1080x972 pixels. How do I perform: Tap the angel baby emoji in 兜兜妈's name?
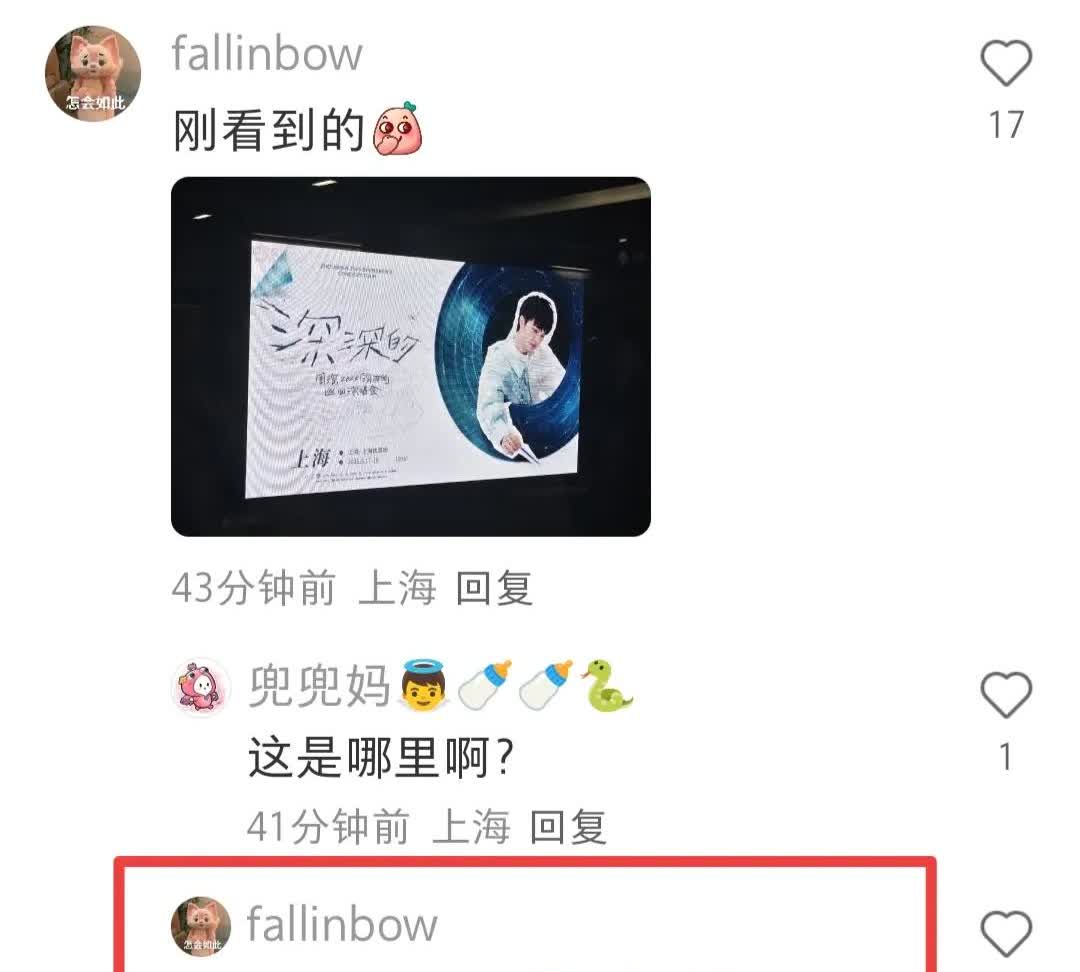[423, 685]
